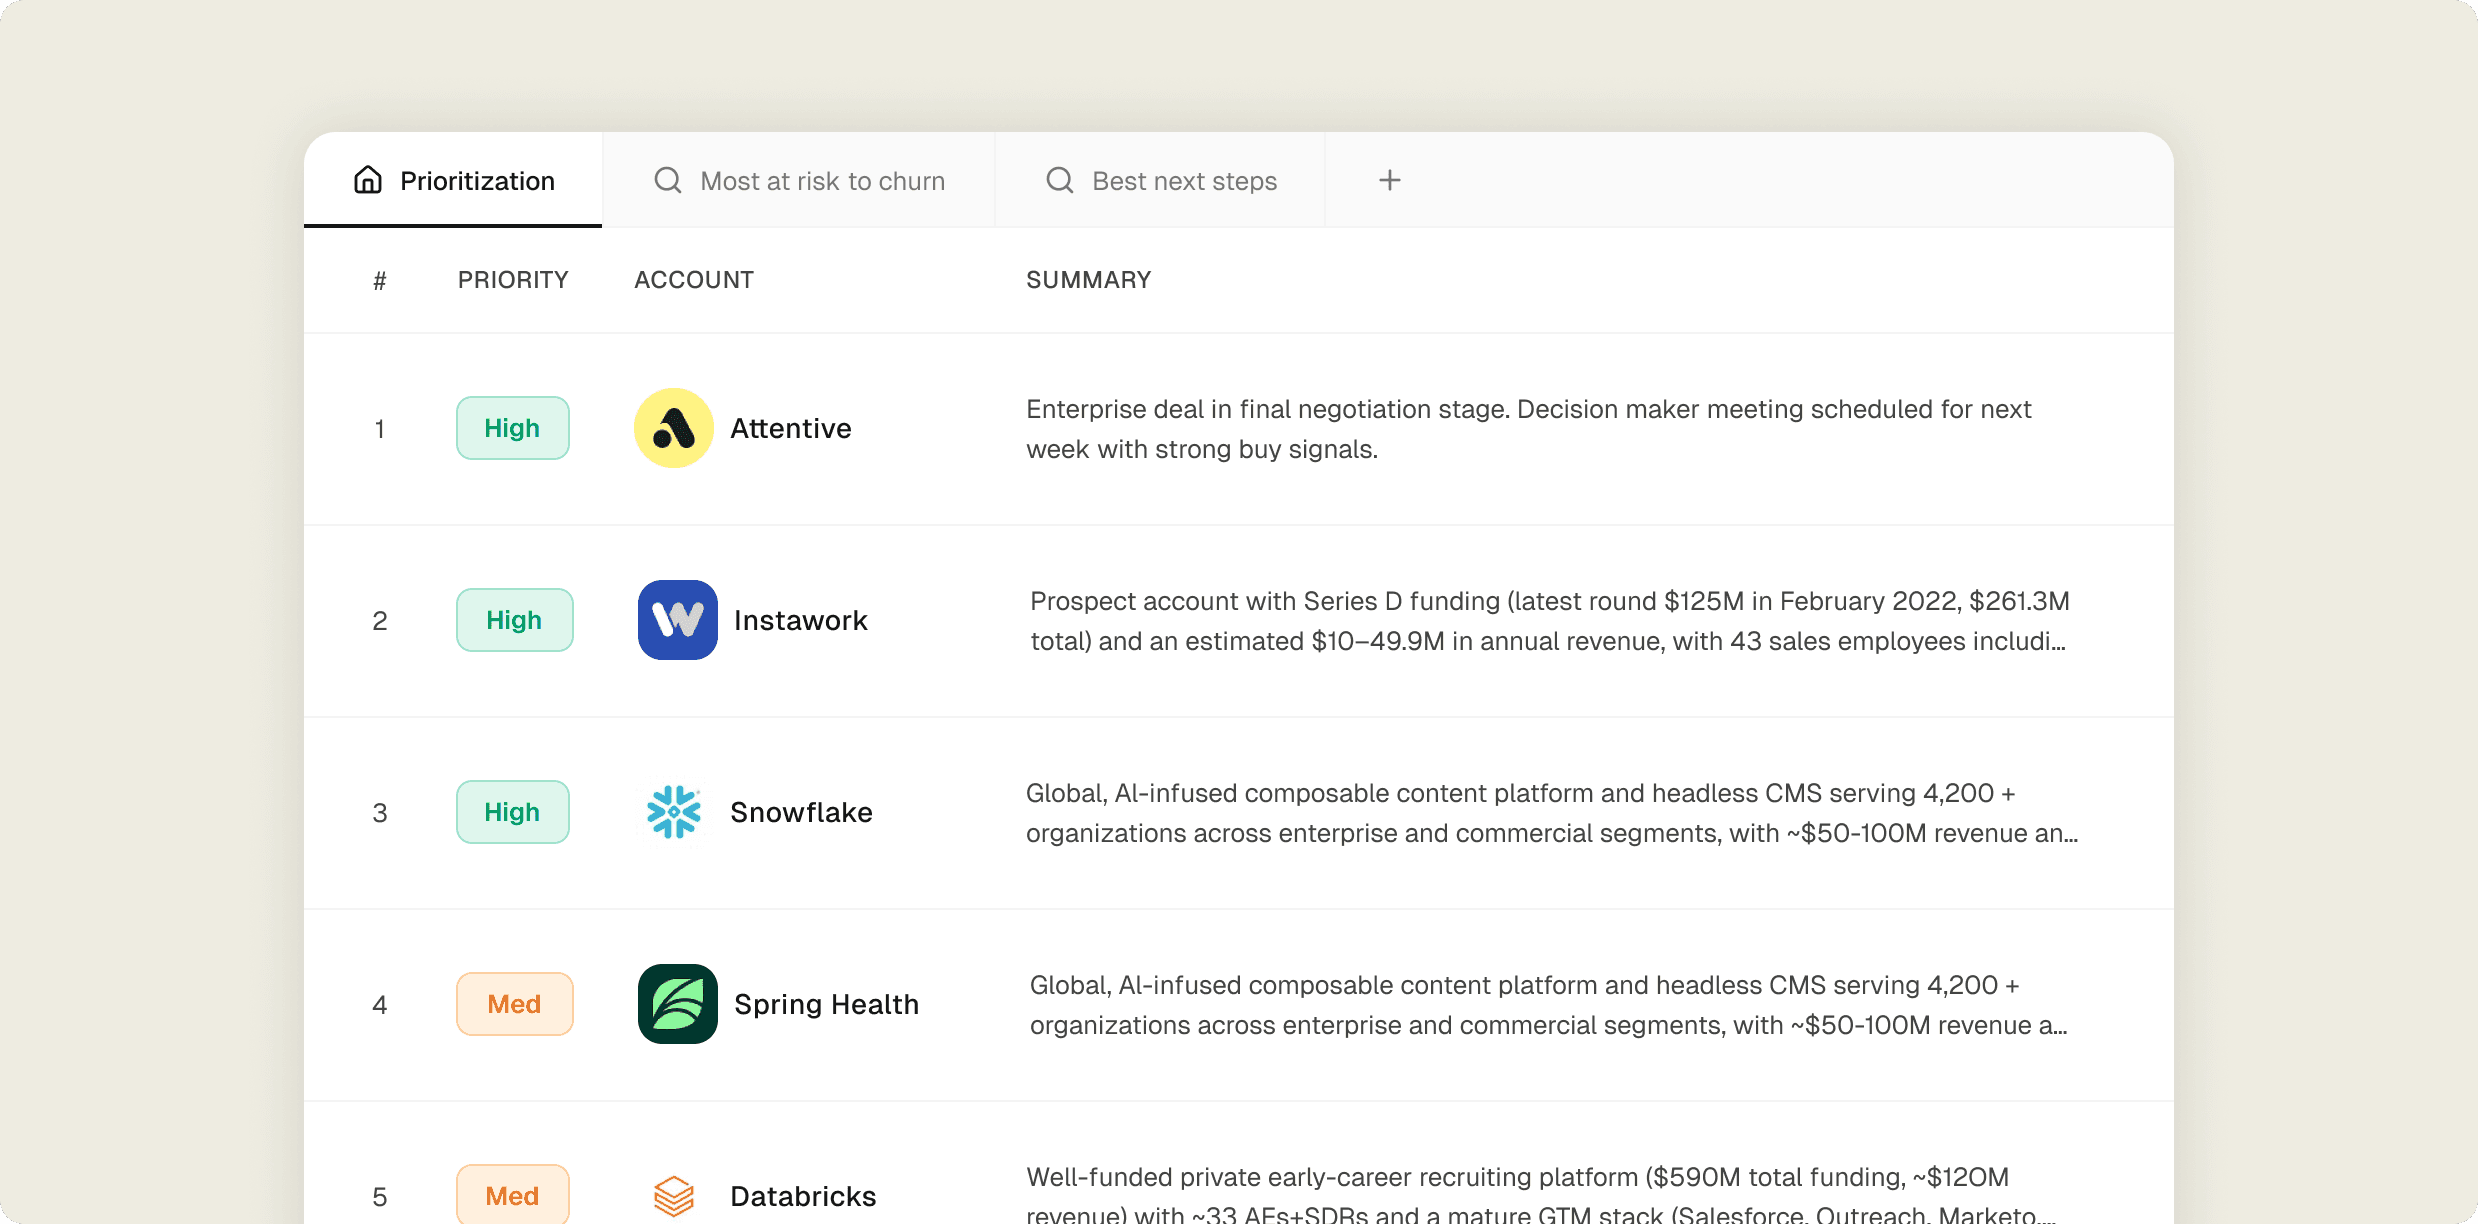Click the Med badge for Spring Health
Image resolution: width=2478 pixels, height=1224 pixels.
coord(514,1004)
